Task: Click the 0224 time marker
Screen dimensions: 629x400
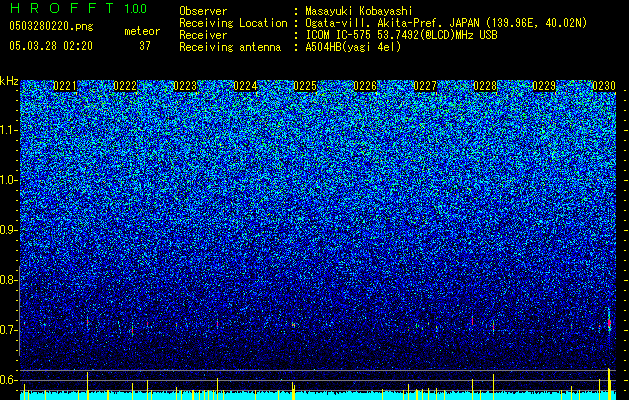Action: pos(245,86)
